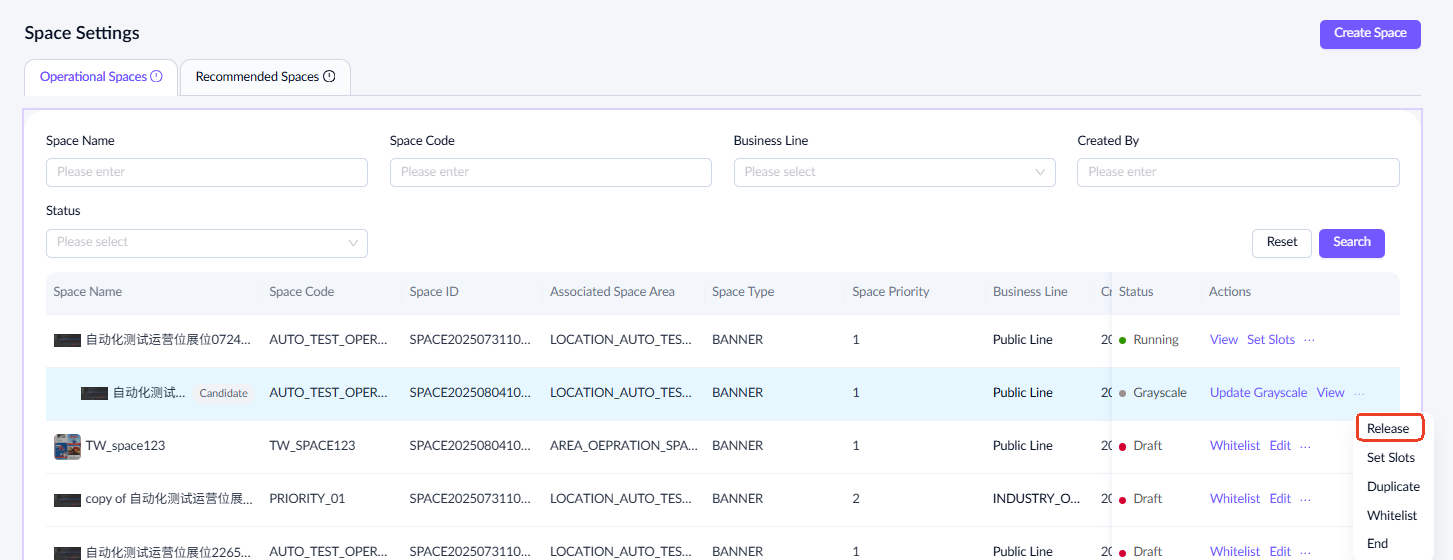Open more actions ellipsis for TW_space123
Viewport: 1453px width, 560px height.
[1305, 446]
